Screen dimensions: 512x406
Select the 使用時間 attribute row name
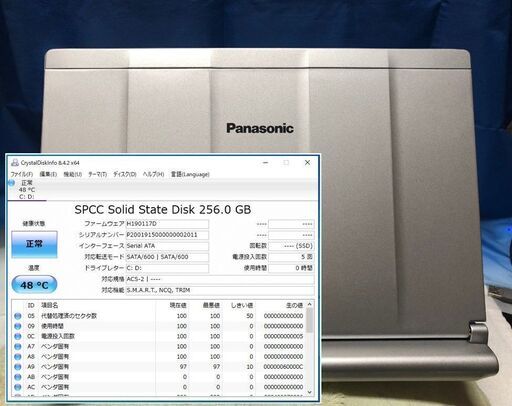pyautogui.click(x=52, y=326)
